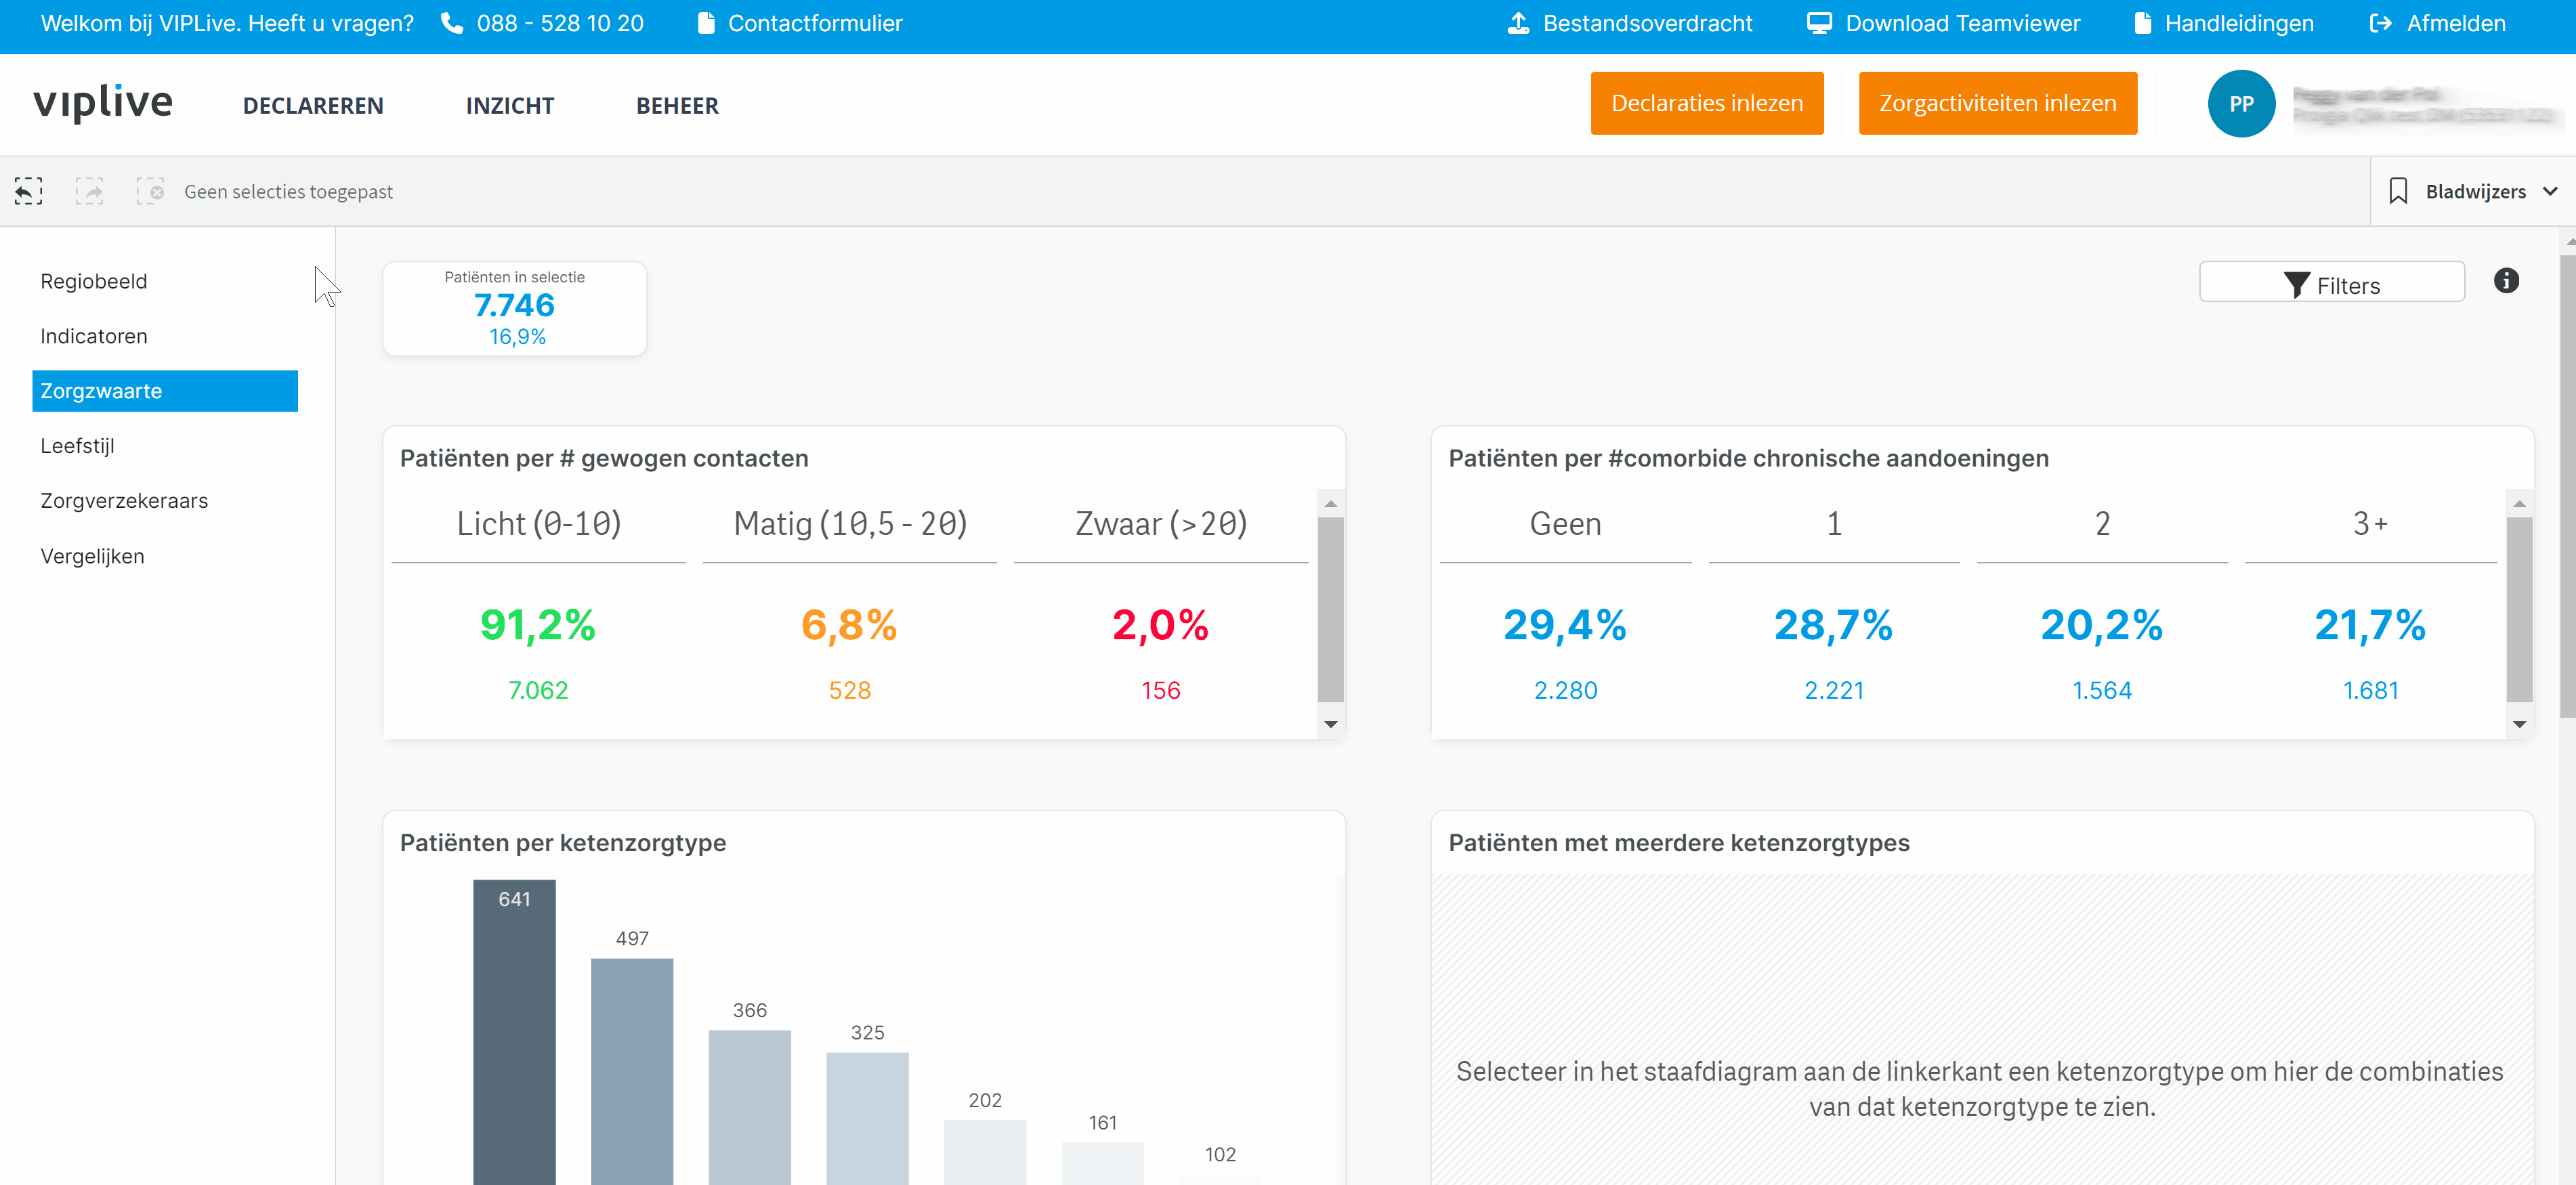
Task: Click the Handleidingen file icon
Action: tap(2142, 23)
